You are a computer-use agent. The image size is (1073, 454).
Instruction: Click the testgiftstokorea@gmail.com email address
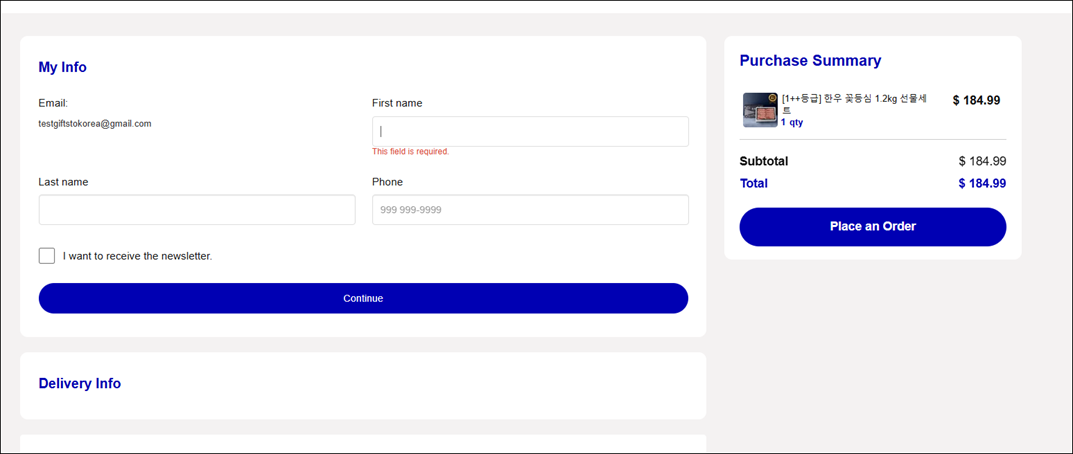tap(95, 124)
